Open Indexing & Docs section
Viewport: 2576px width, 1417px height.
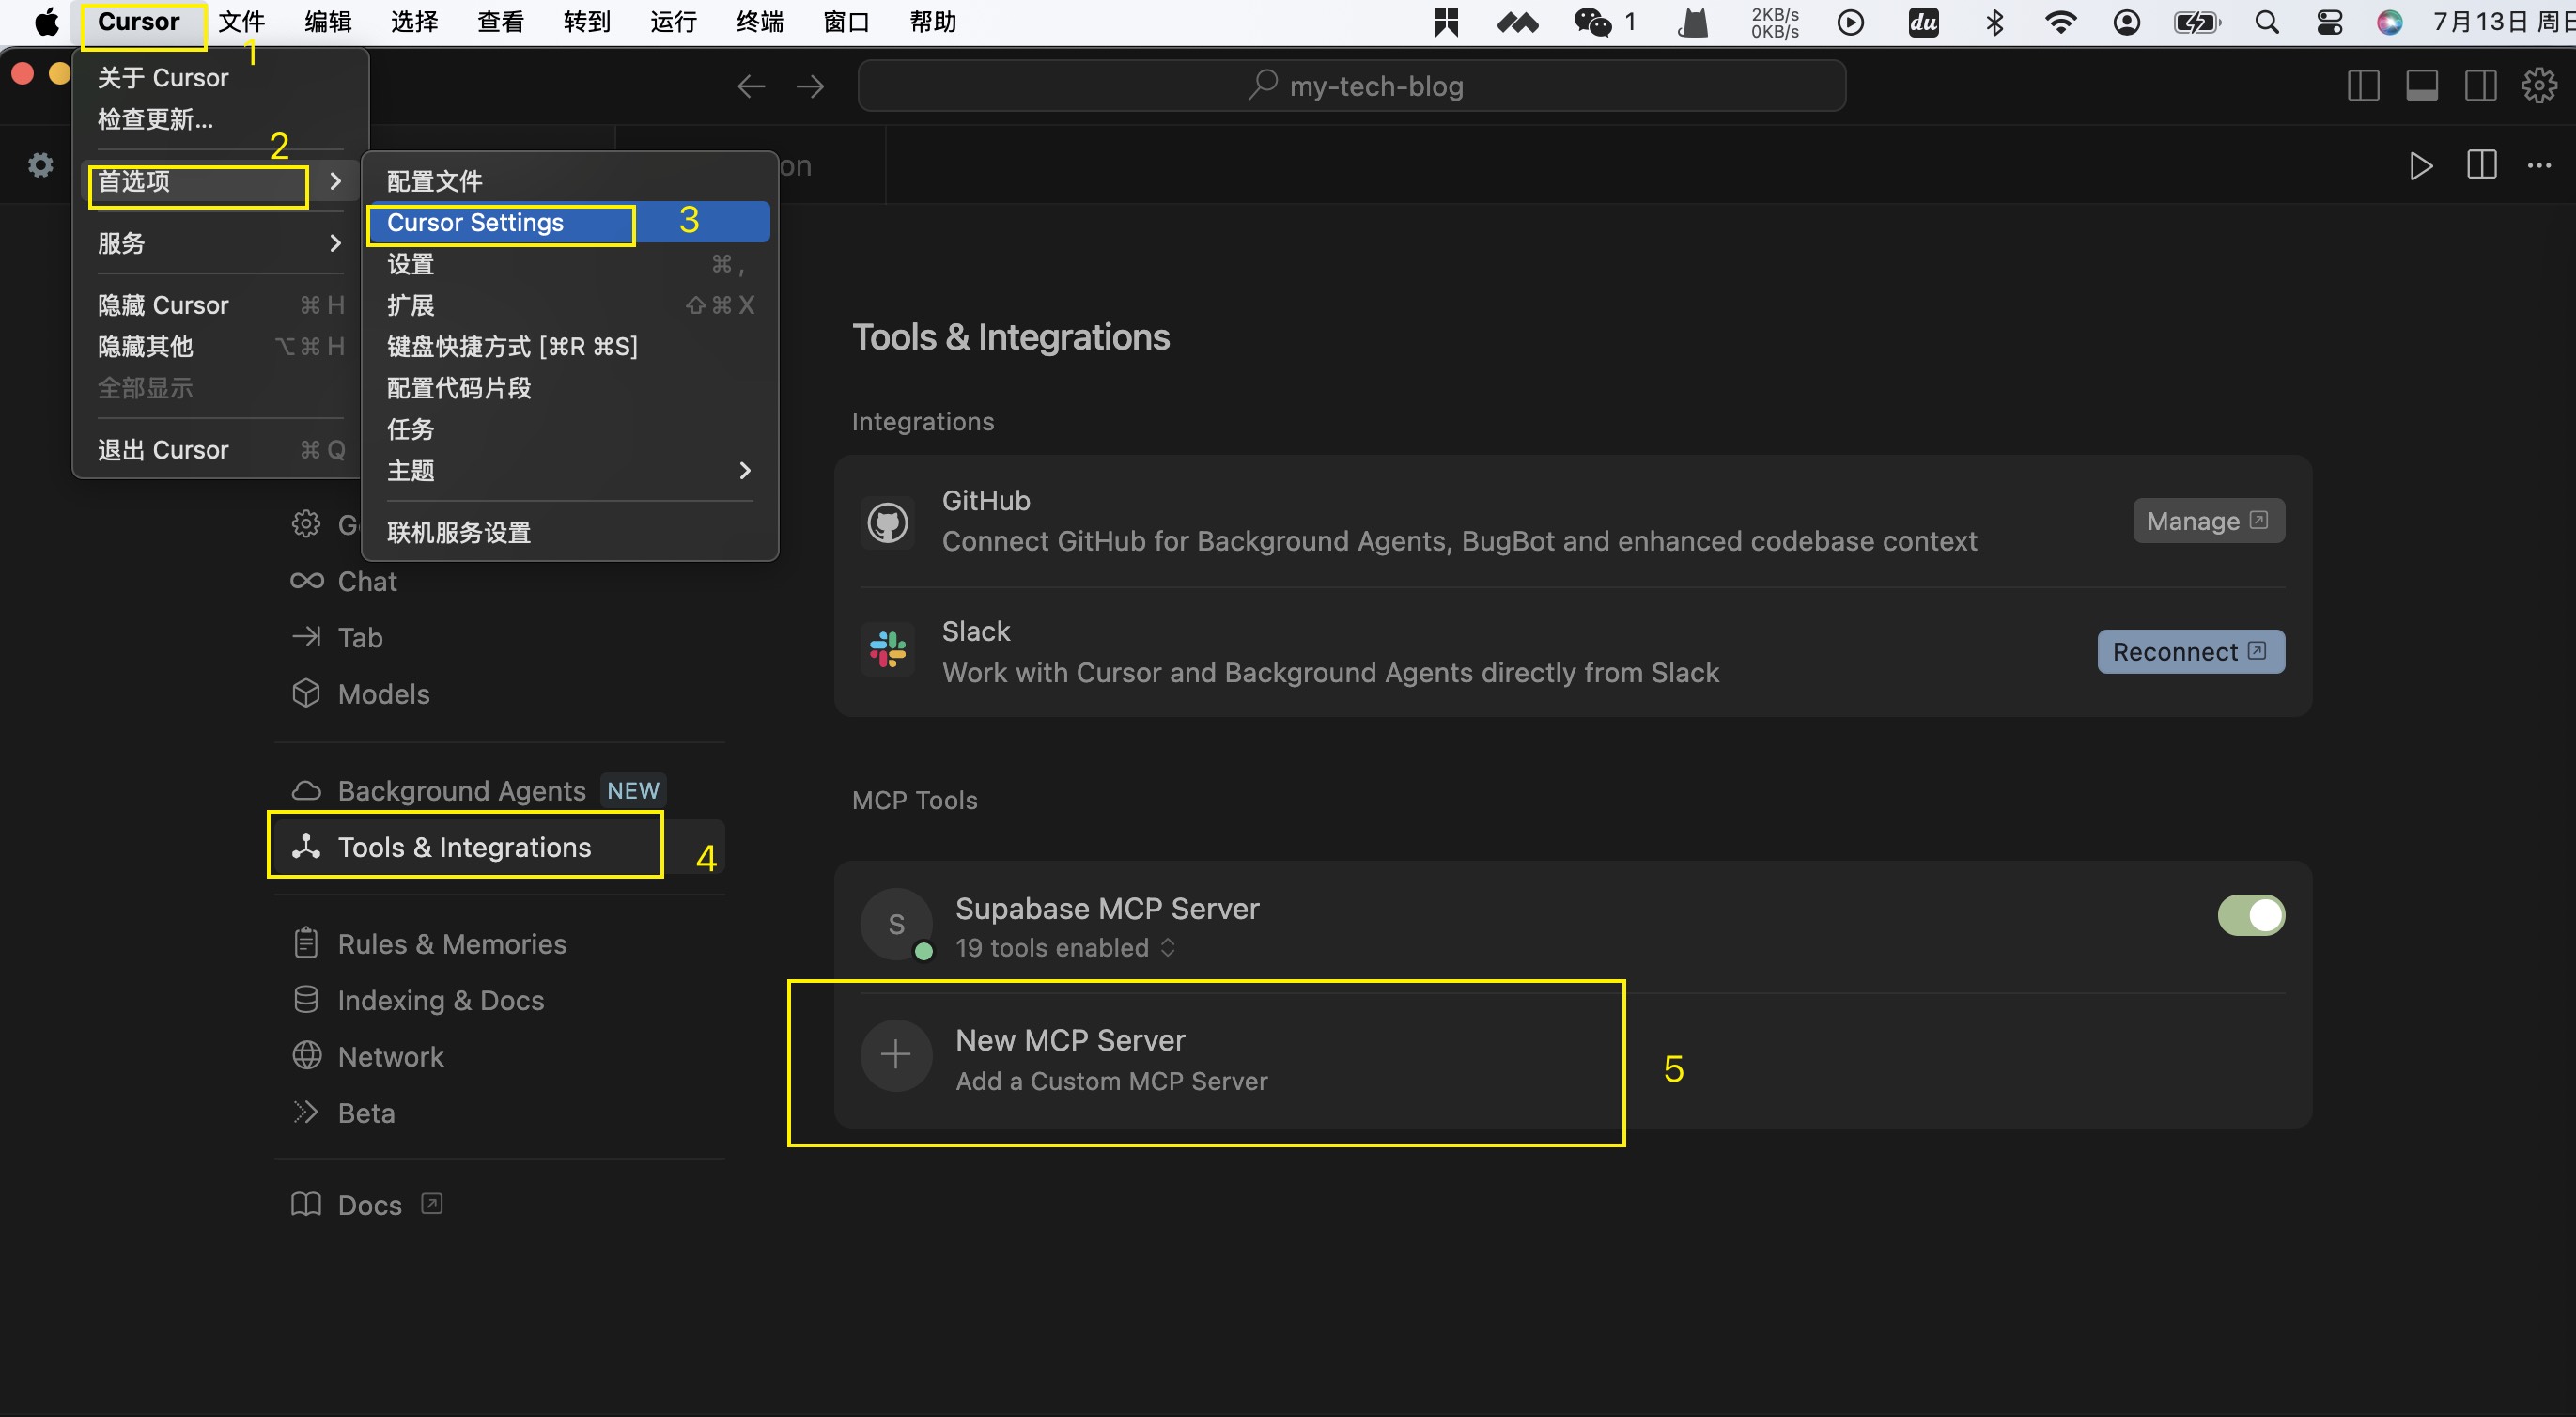point(498,1000)
